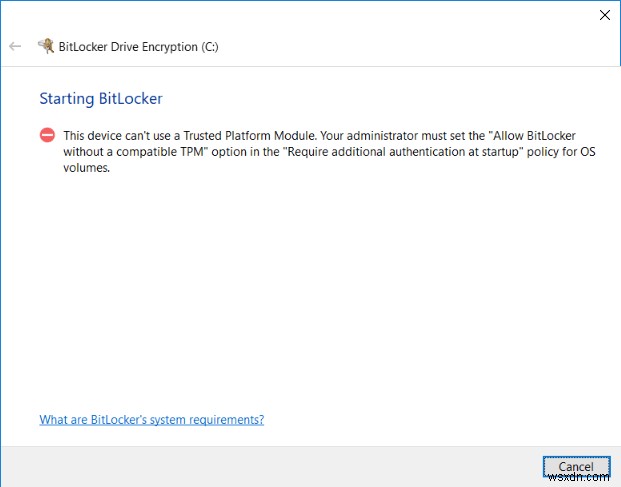The image size is (621, 487).
Task: Click the Cancel button
Action: (x=576, y=467)
